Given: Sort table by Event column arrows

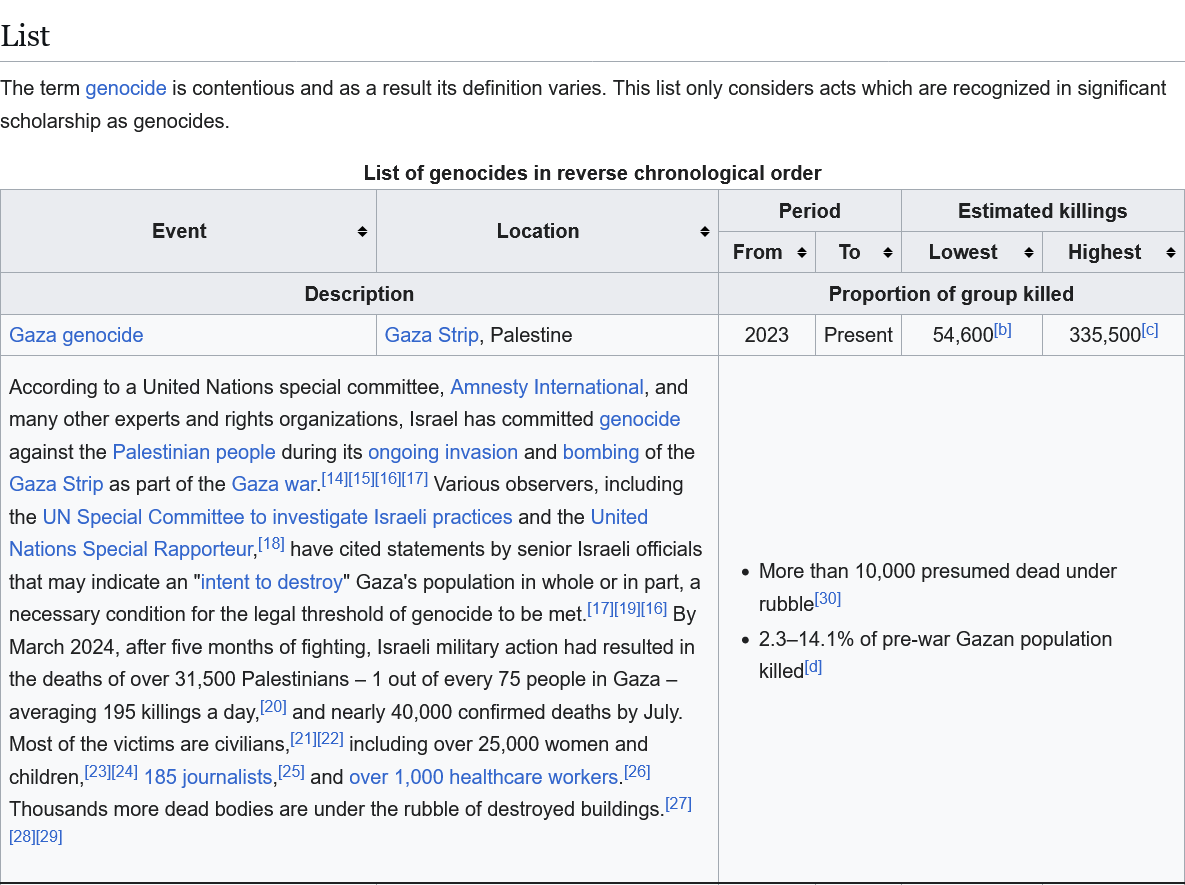Looking at the screenshot, I should (362, 231).
